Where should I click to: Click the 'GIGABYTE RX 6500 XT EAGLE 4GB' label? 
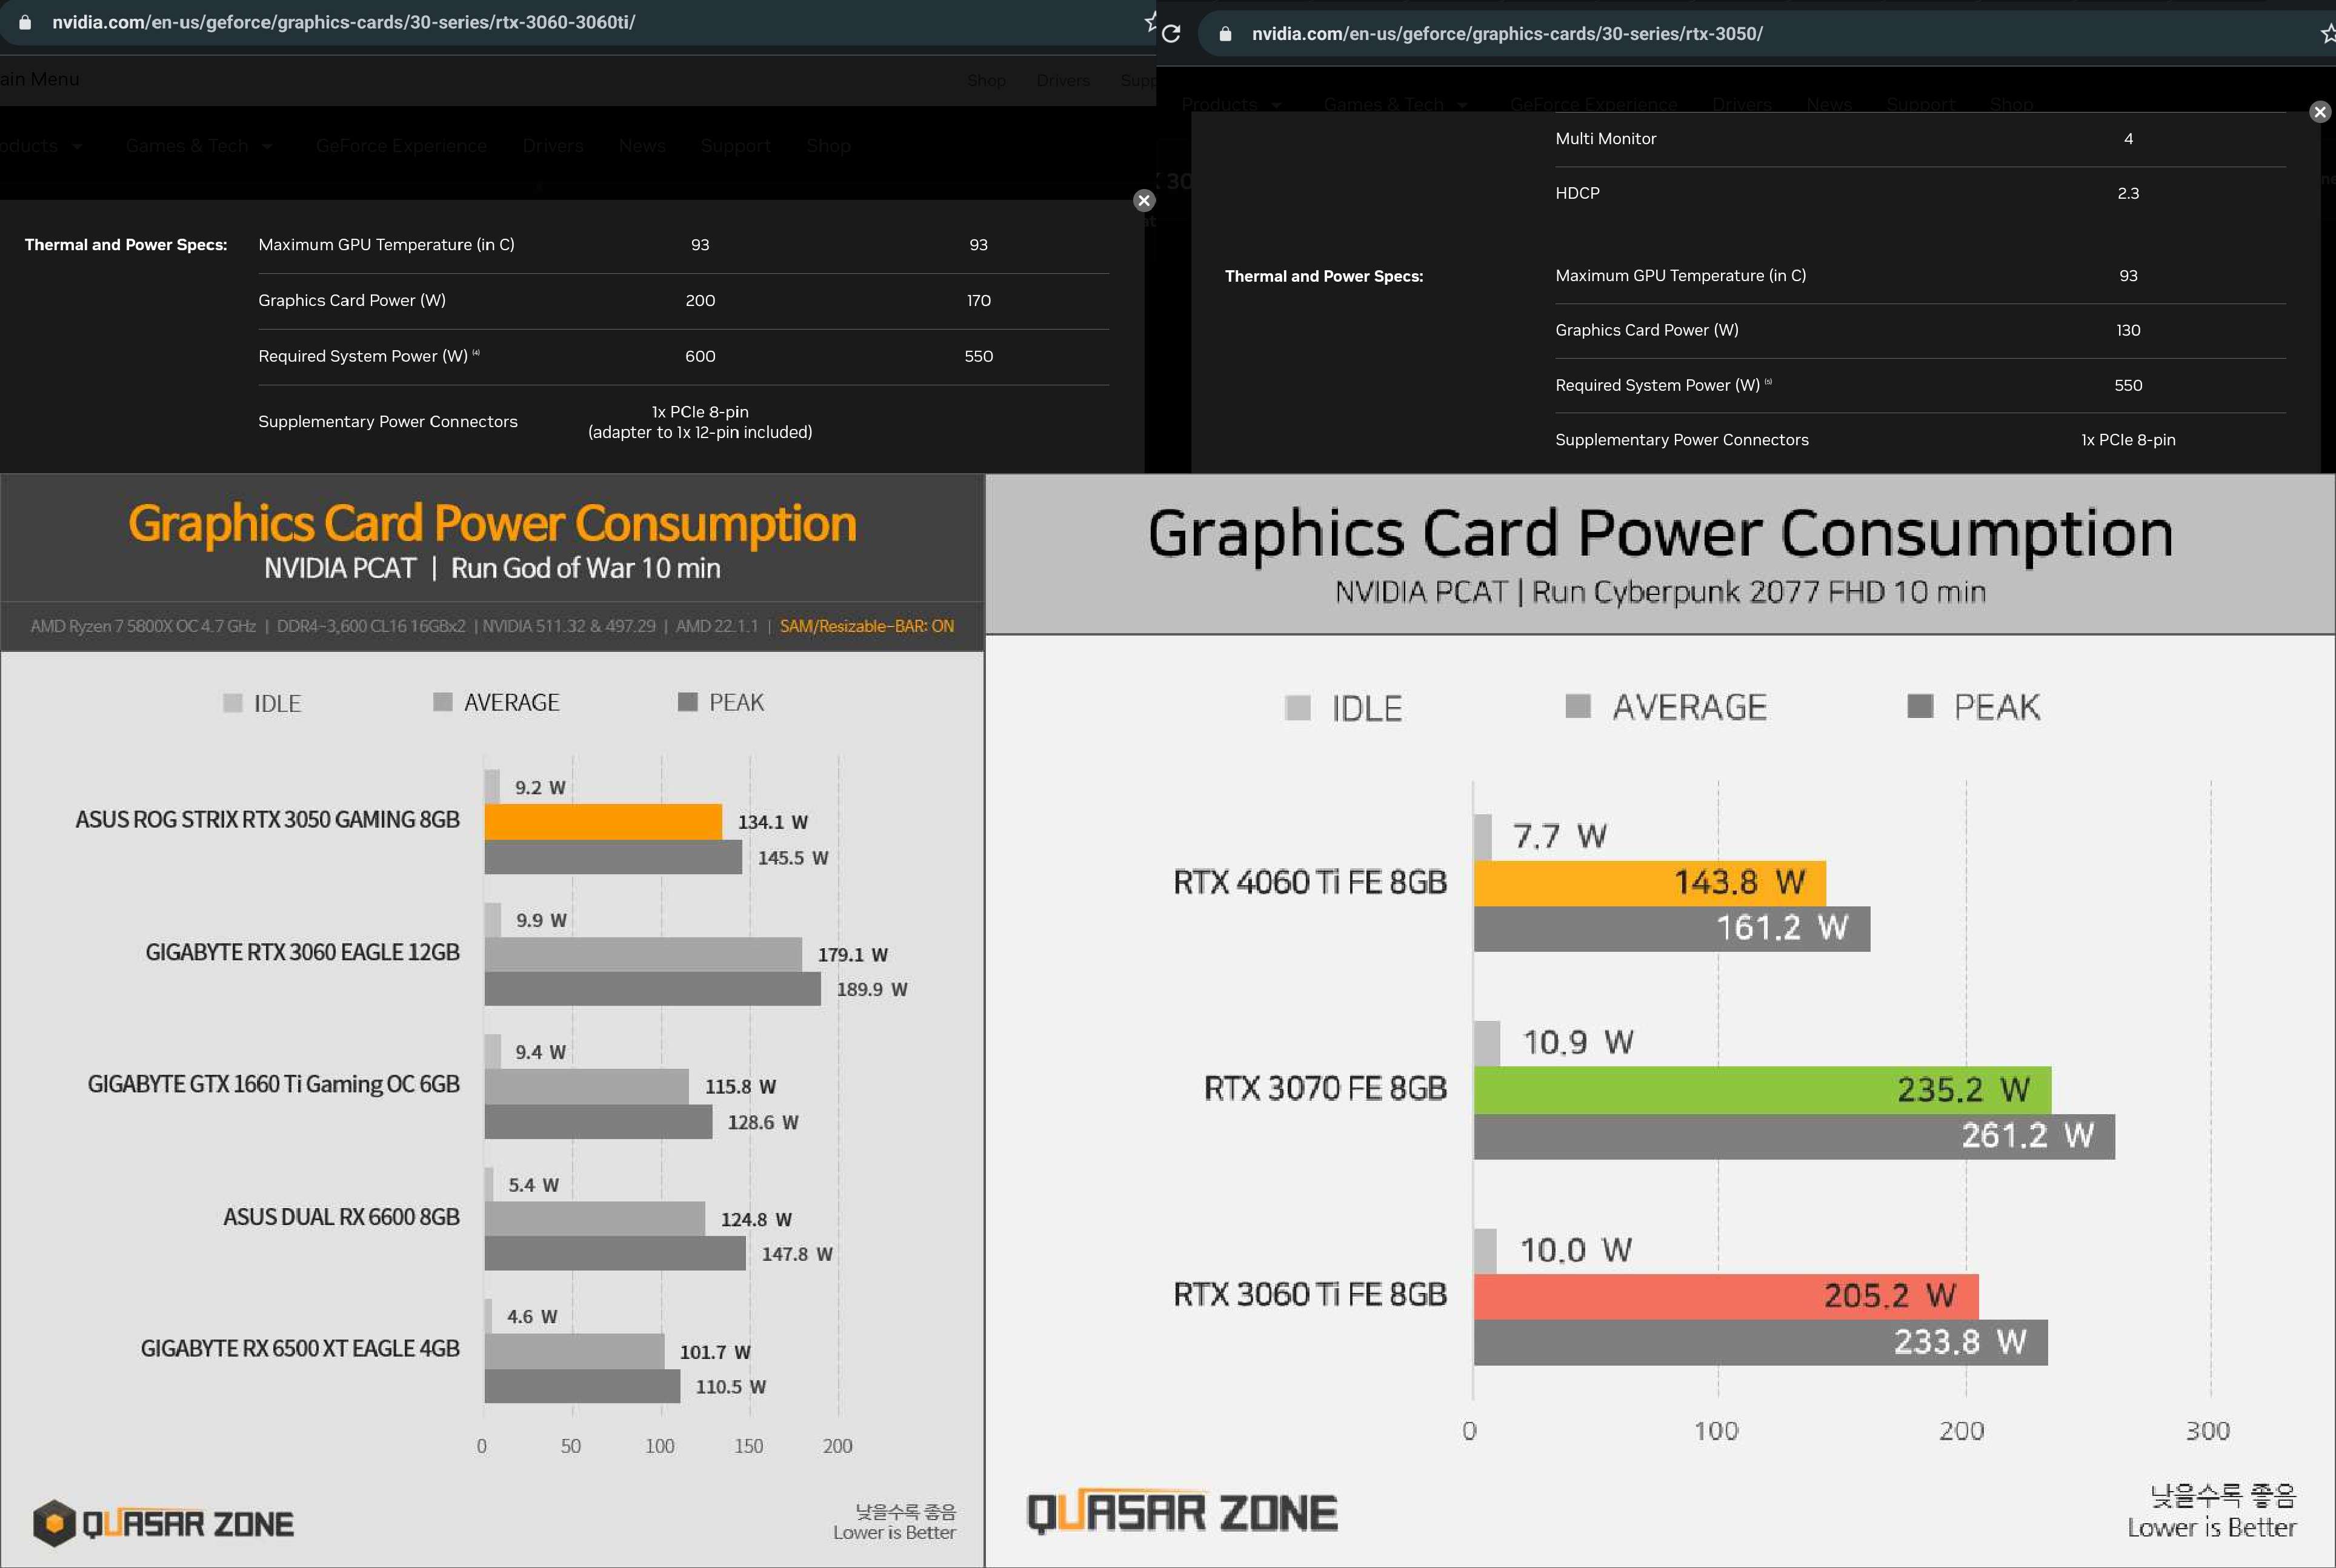[x=300, y=1349]
